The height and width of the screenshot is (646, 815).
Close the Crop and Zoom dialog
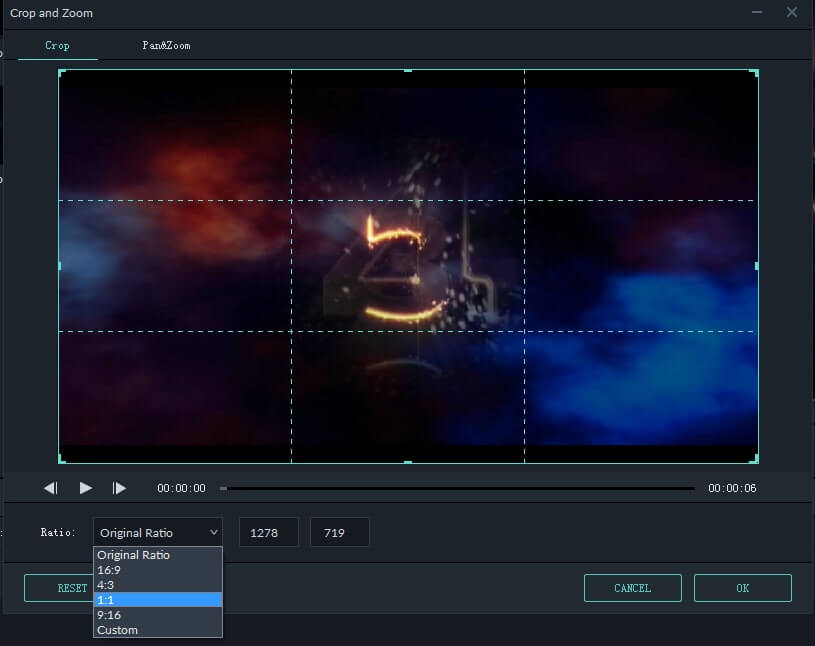coord(792,12)
